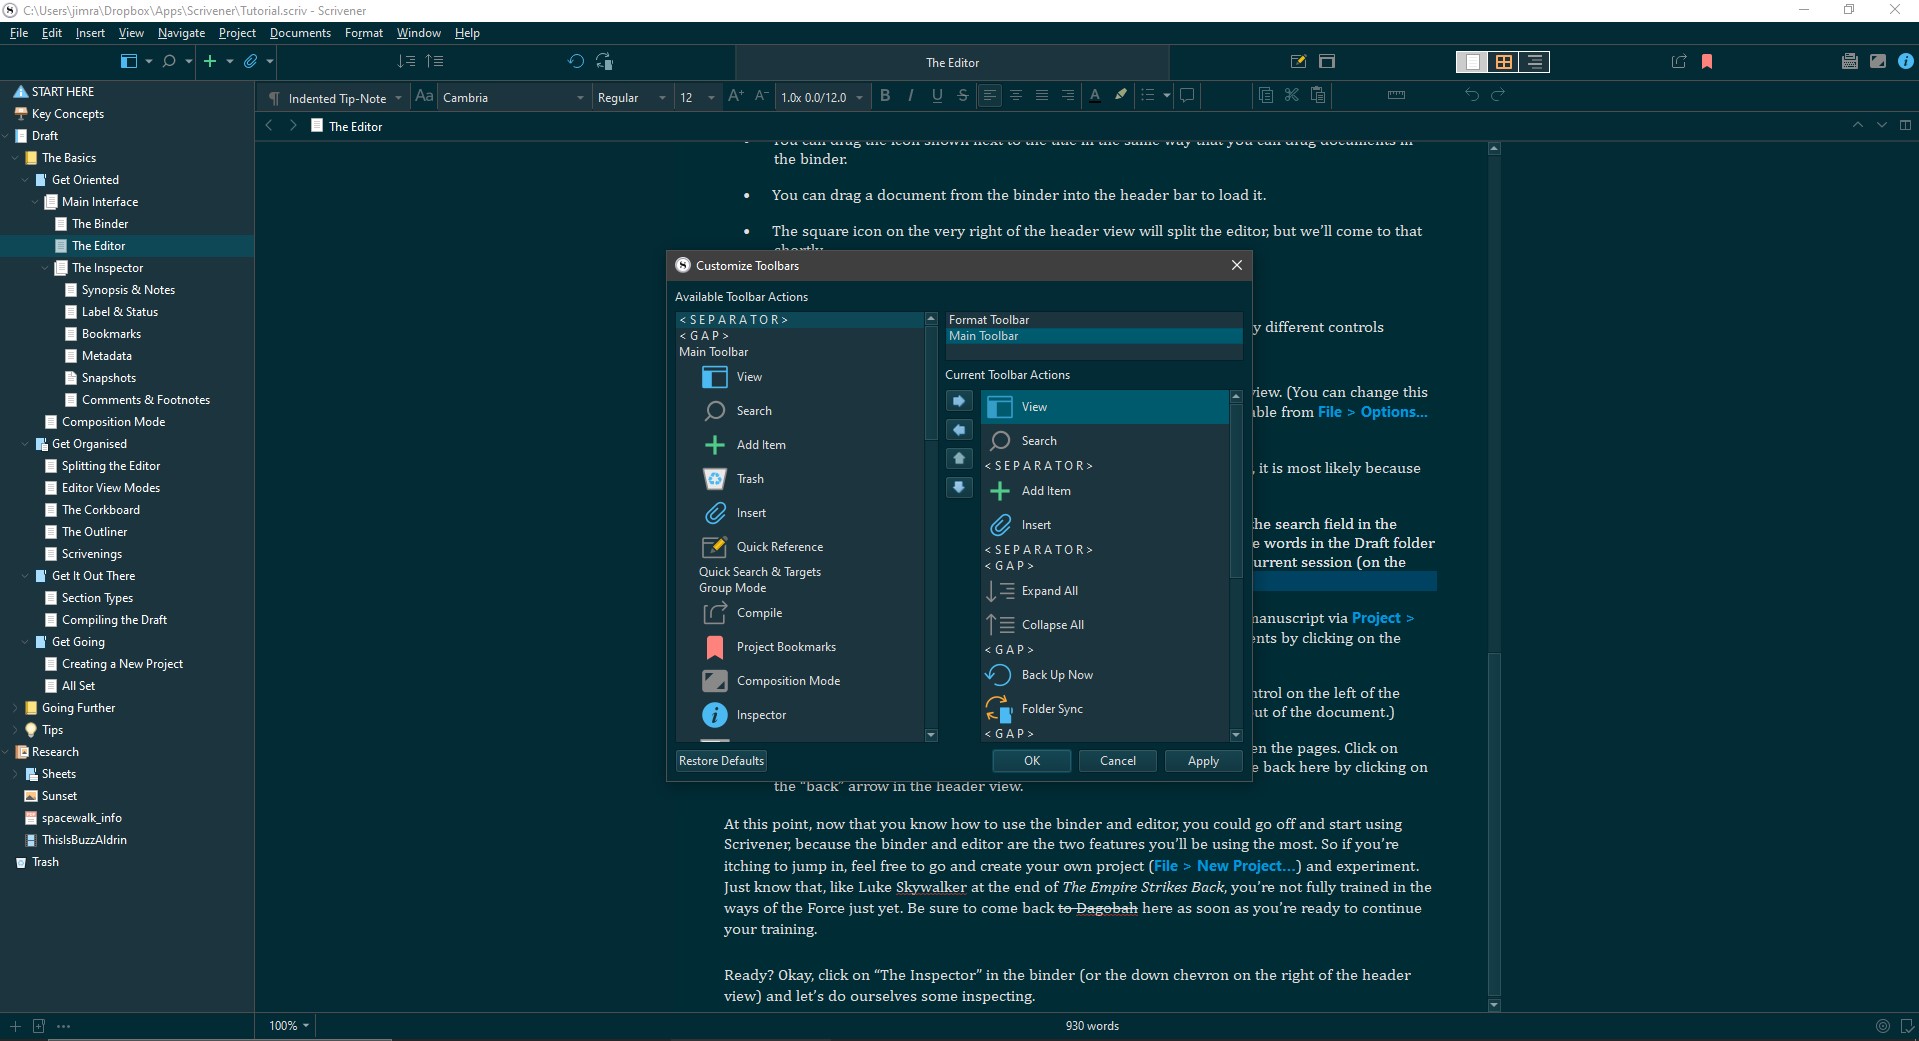The width and height of the screenshot is (1919, 1041).
Task: Collapse The Inspector folder in binder
Action: 45,268
